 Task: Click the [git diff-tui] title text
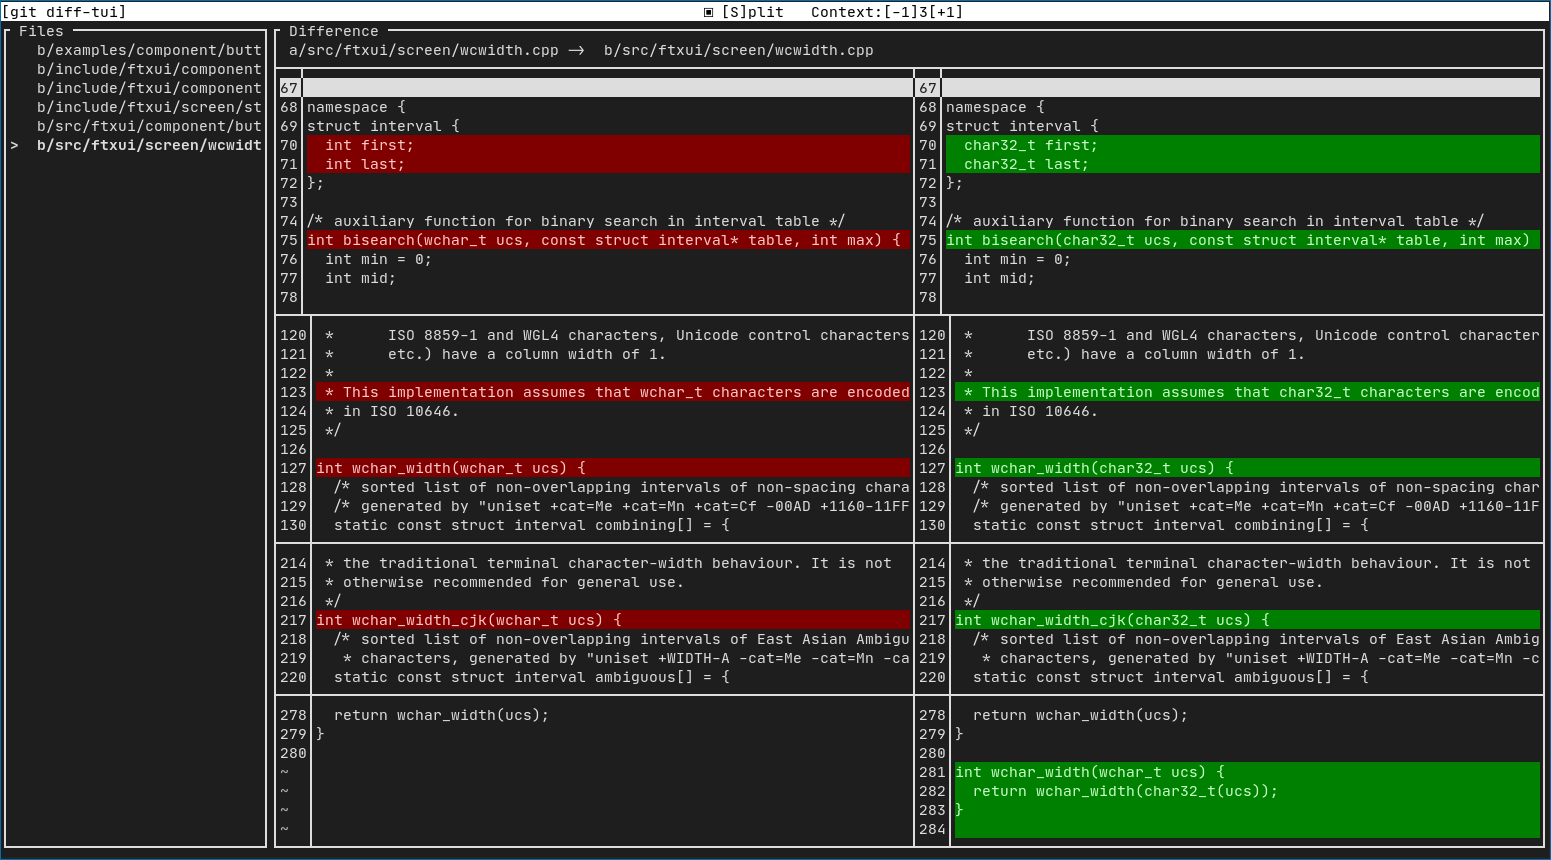pyautogui.click(x=64, y=12)
